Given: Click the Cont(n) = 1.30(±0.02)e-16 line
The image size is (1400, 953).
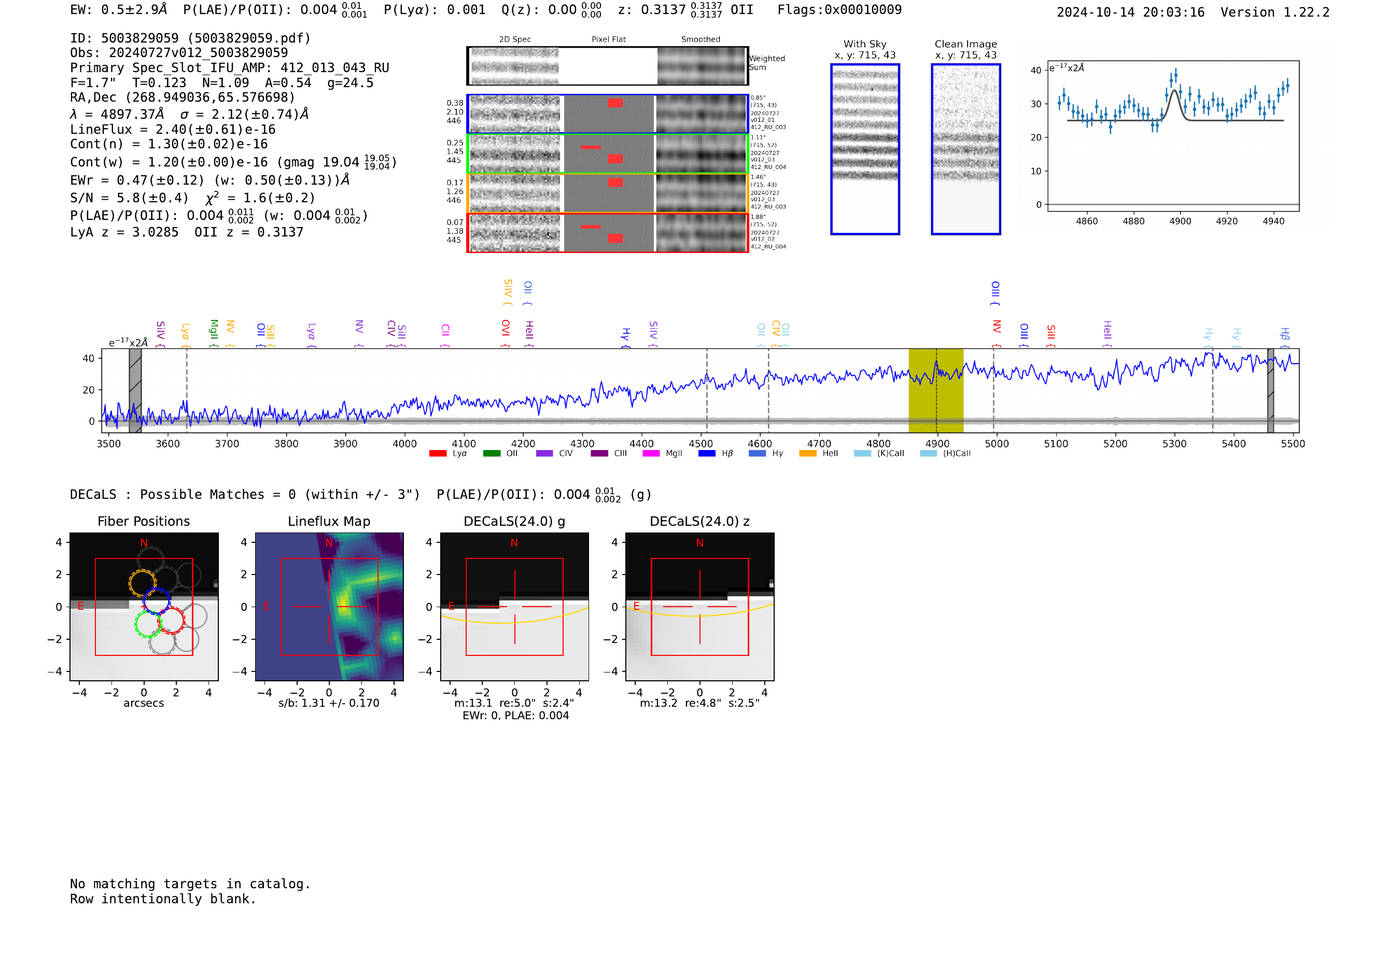Looking at the screenshot, I should click(169, 144).
